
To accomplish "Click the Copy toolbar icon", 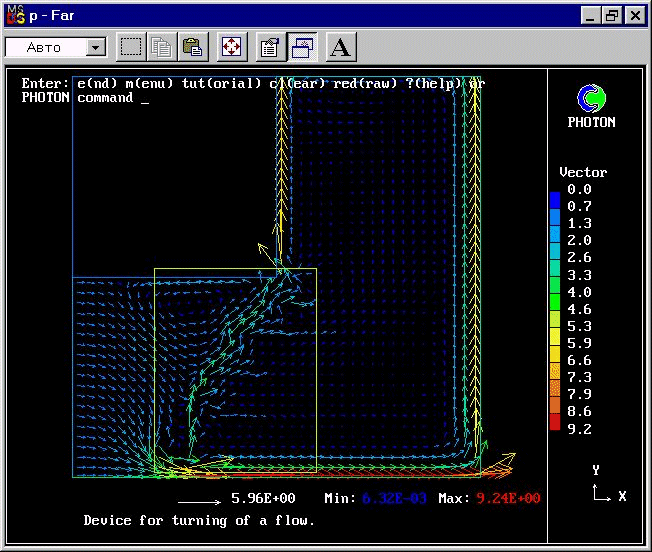I will click(162, 47).
